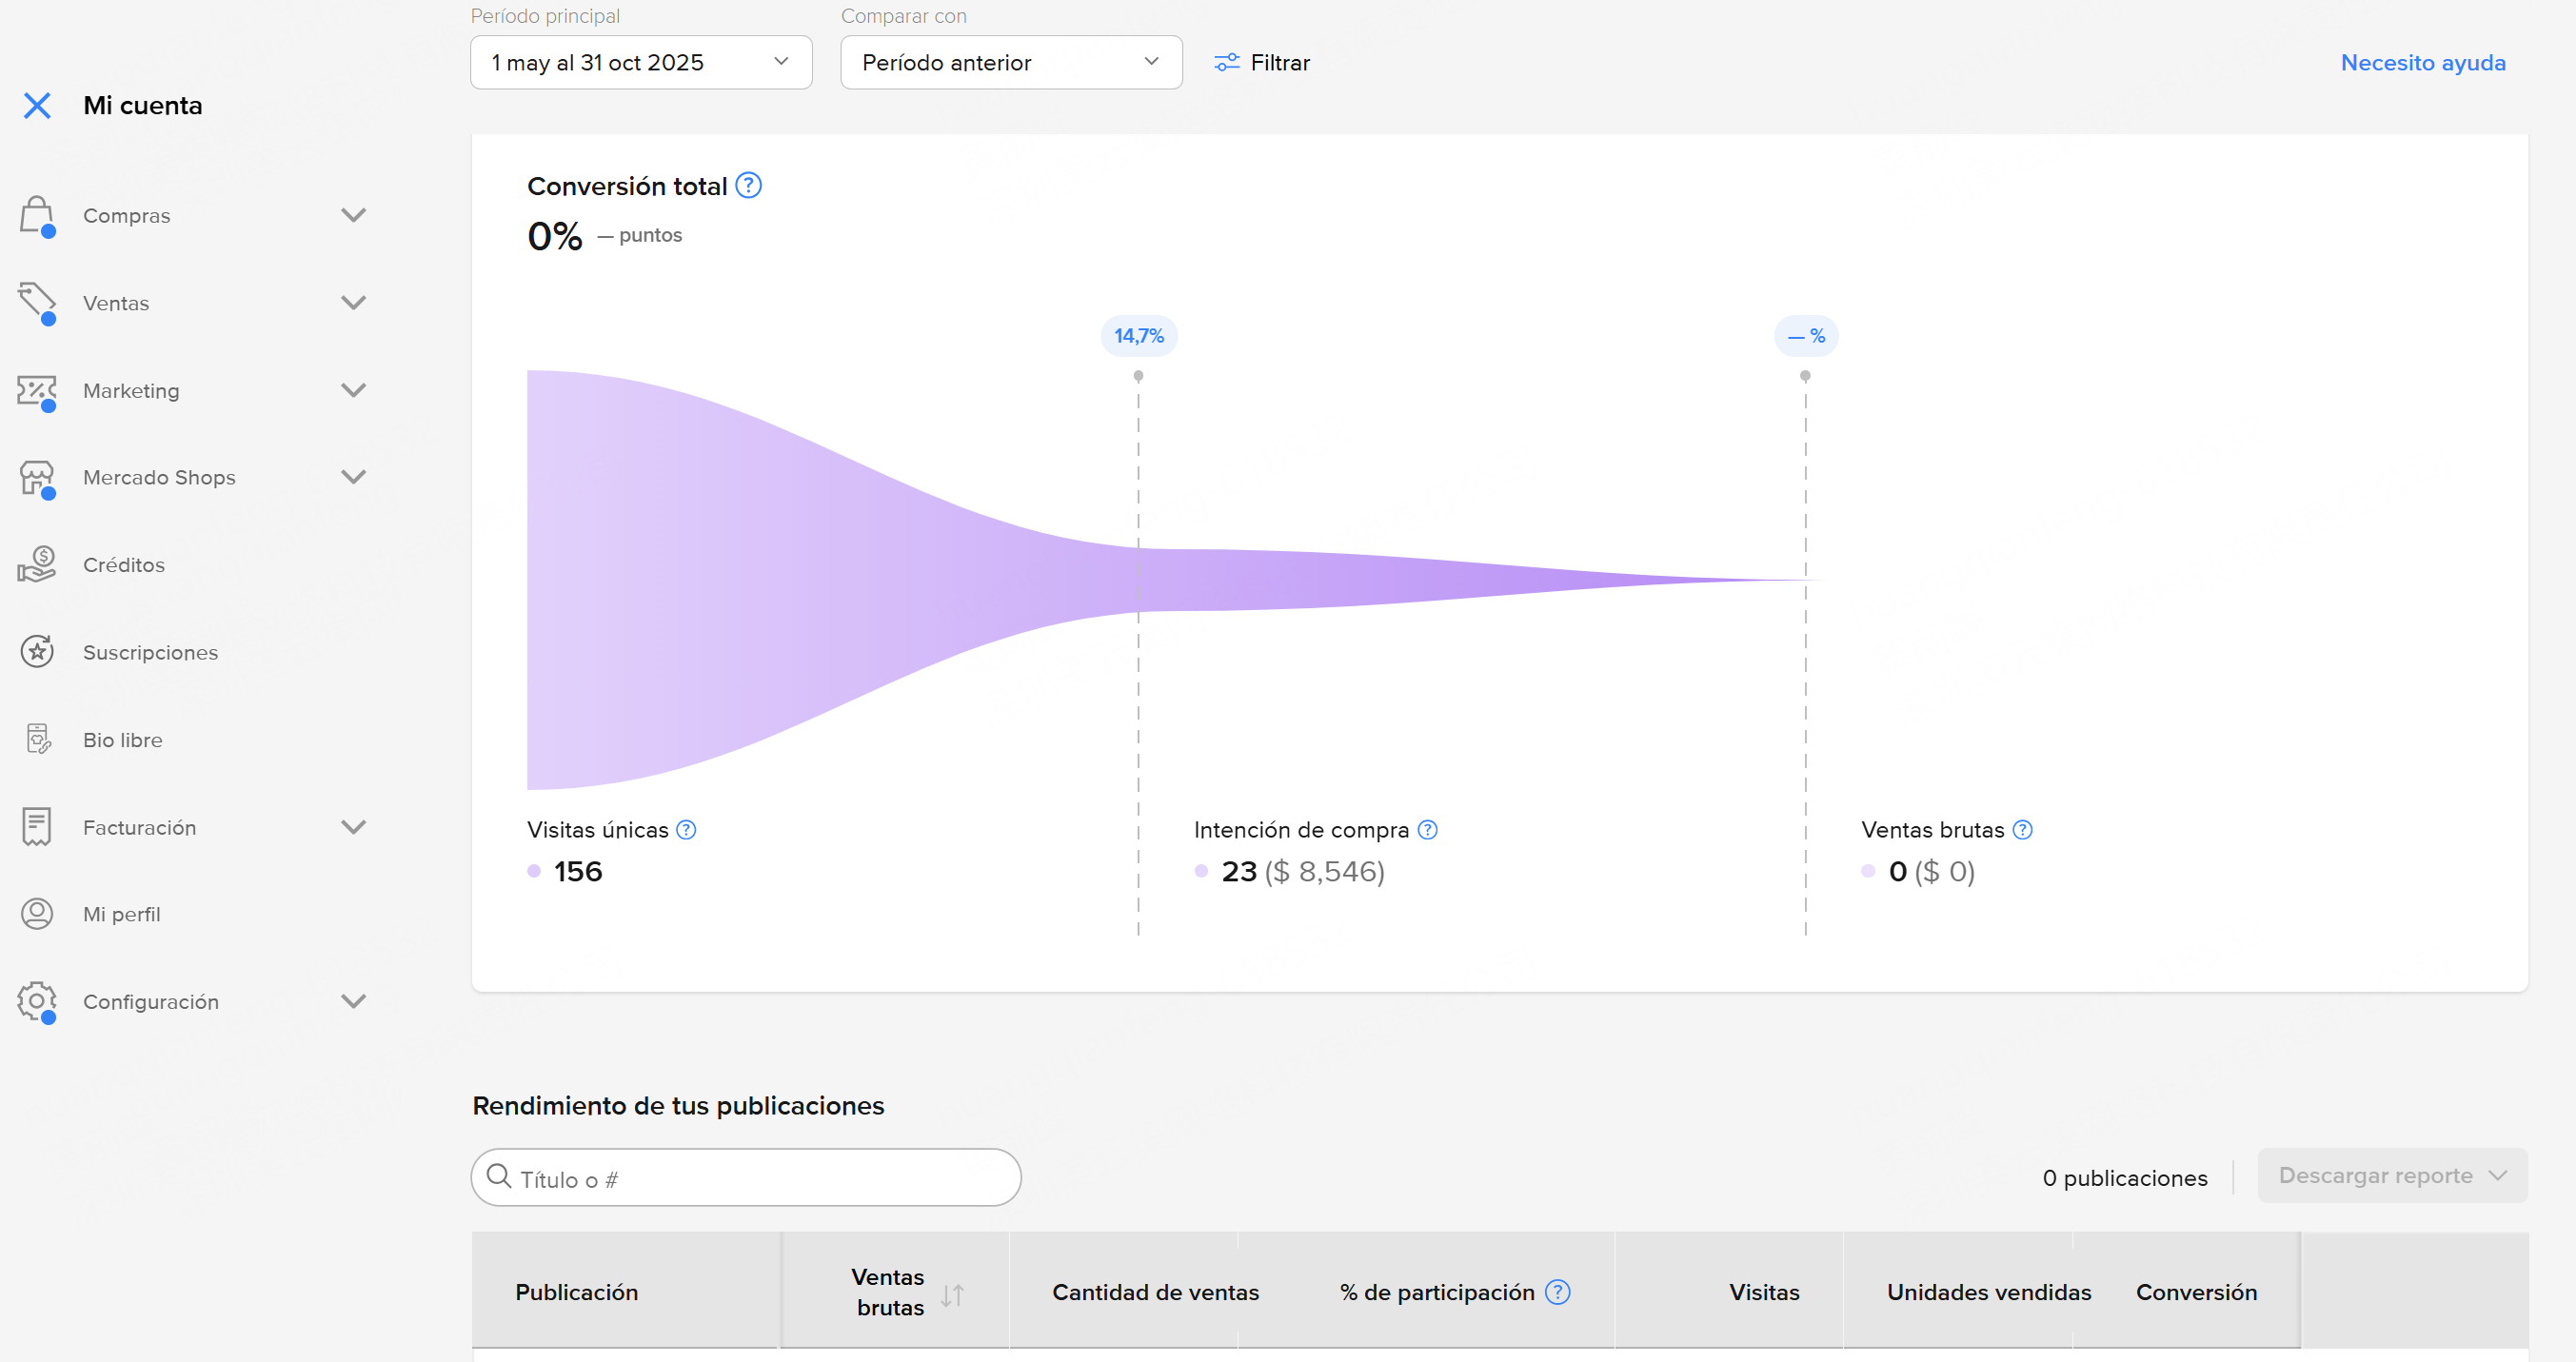
Task: Open the help tooltip for Visitas únicas
Action: pos(686,829)
